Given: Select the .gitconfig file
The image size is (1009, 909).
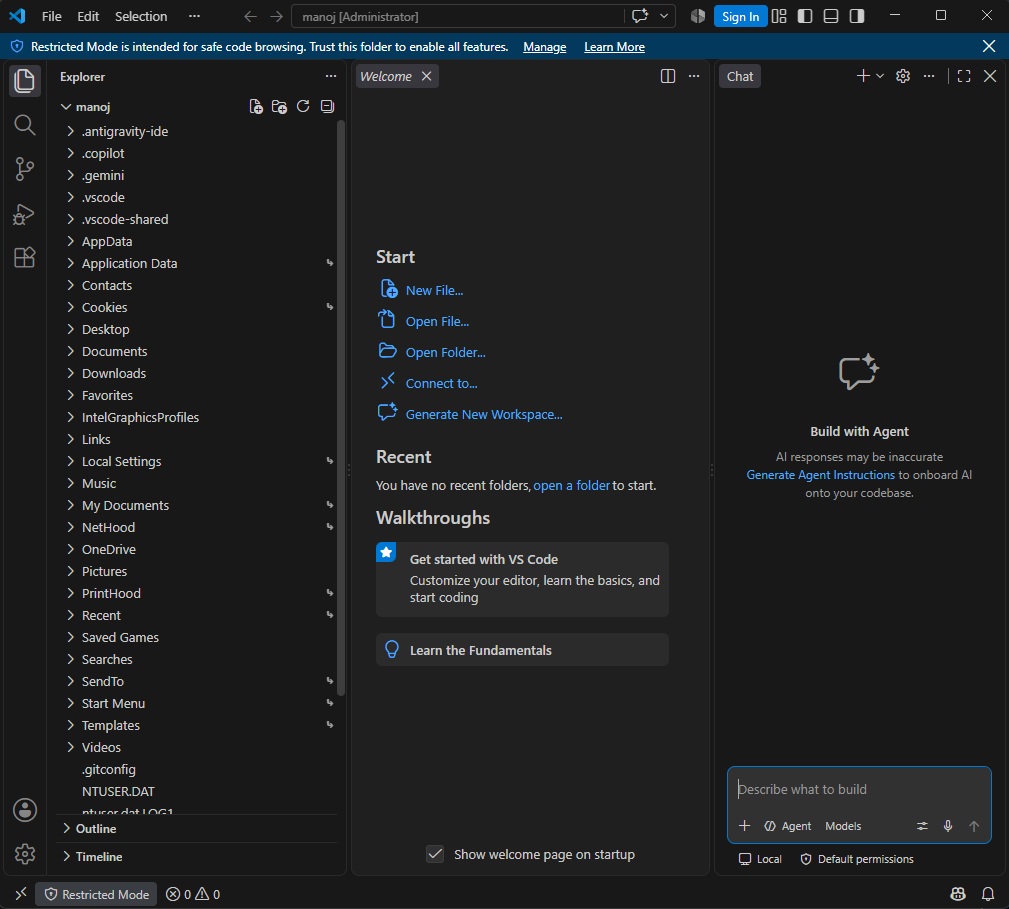Looking at the screenshot, I should 197,769.
